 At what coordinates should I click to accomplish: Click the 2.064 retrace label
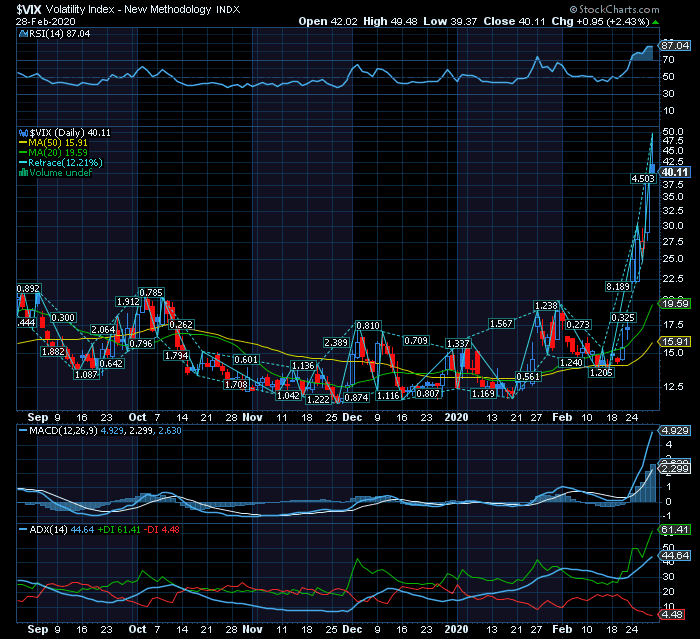103,330
